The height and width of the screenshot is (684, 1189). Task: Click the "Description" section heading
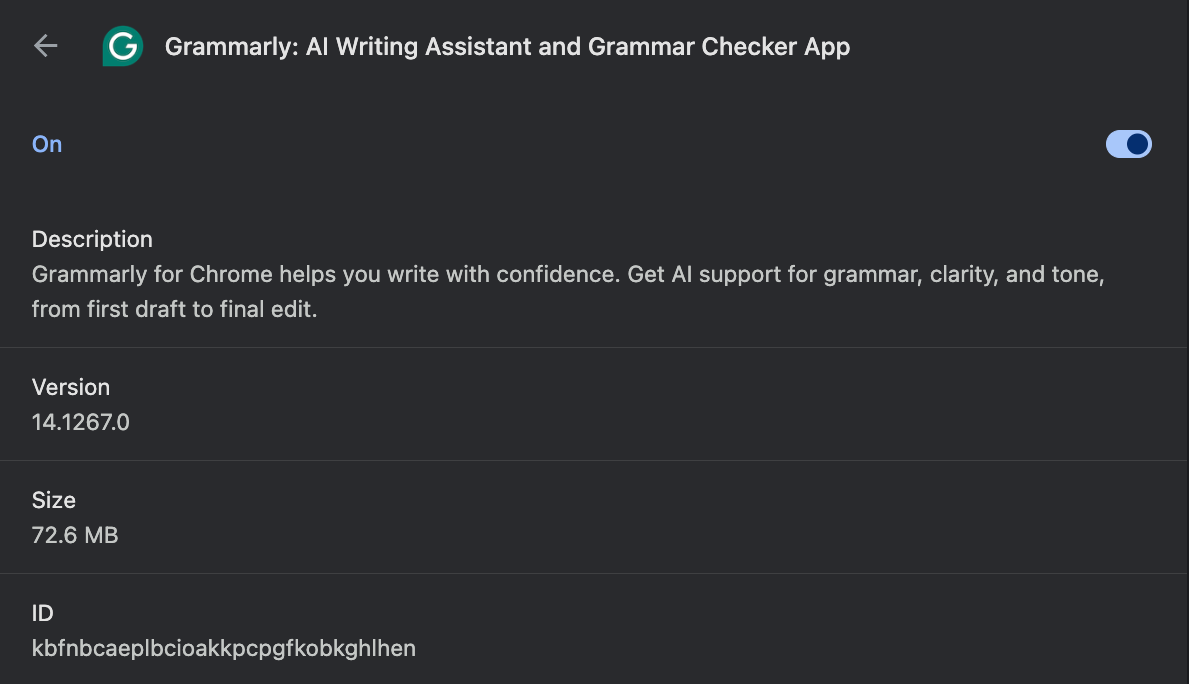click(x=92, y=239)
